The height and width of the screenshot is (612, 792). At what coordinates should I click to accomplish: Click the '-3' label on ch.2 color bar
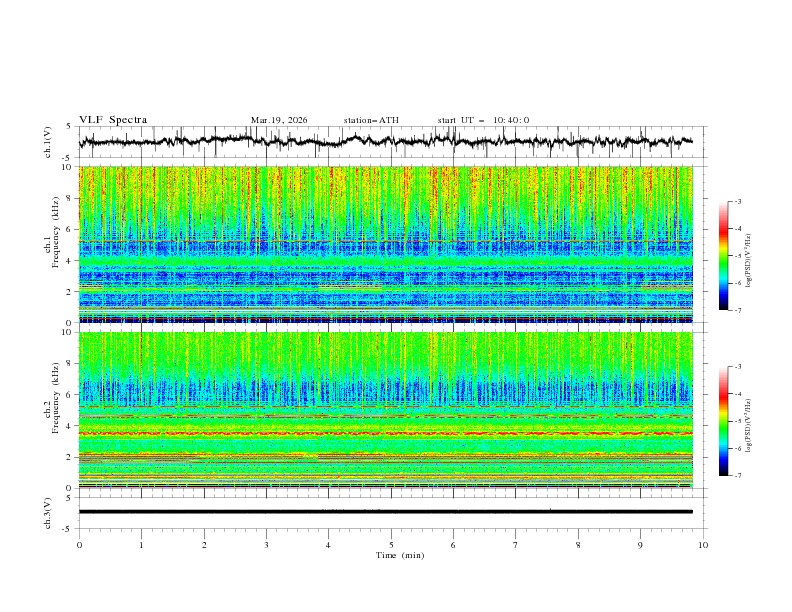click(738, 367)
